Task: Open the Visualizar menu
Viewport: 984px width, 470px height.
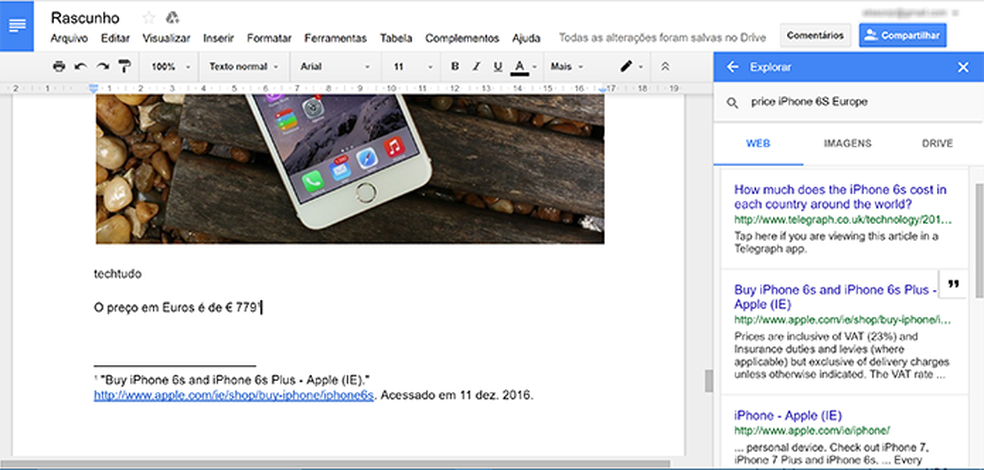Action: click(166, 38)
